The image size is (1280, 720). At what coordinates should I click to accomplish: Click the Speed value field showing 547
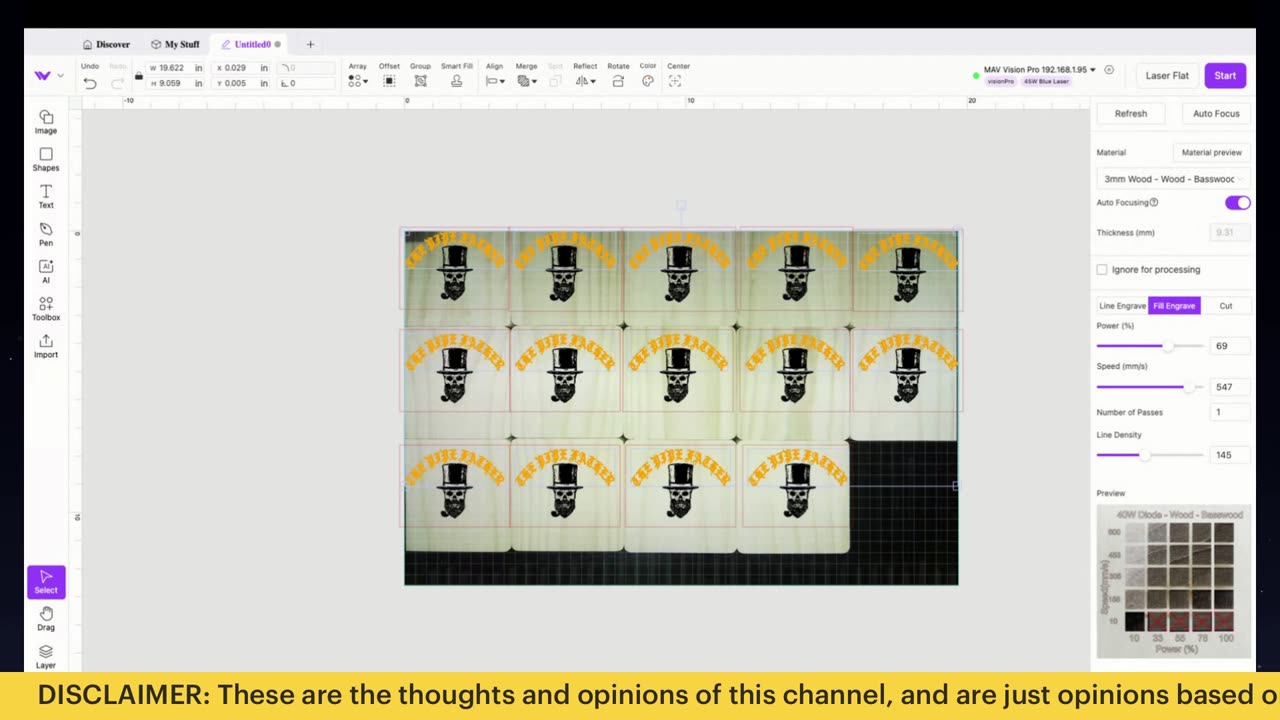pyautogui.click(x=1229, y=387)
